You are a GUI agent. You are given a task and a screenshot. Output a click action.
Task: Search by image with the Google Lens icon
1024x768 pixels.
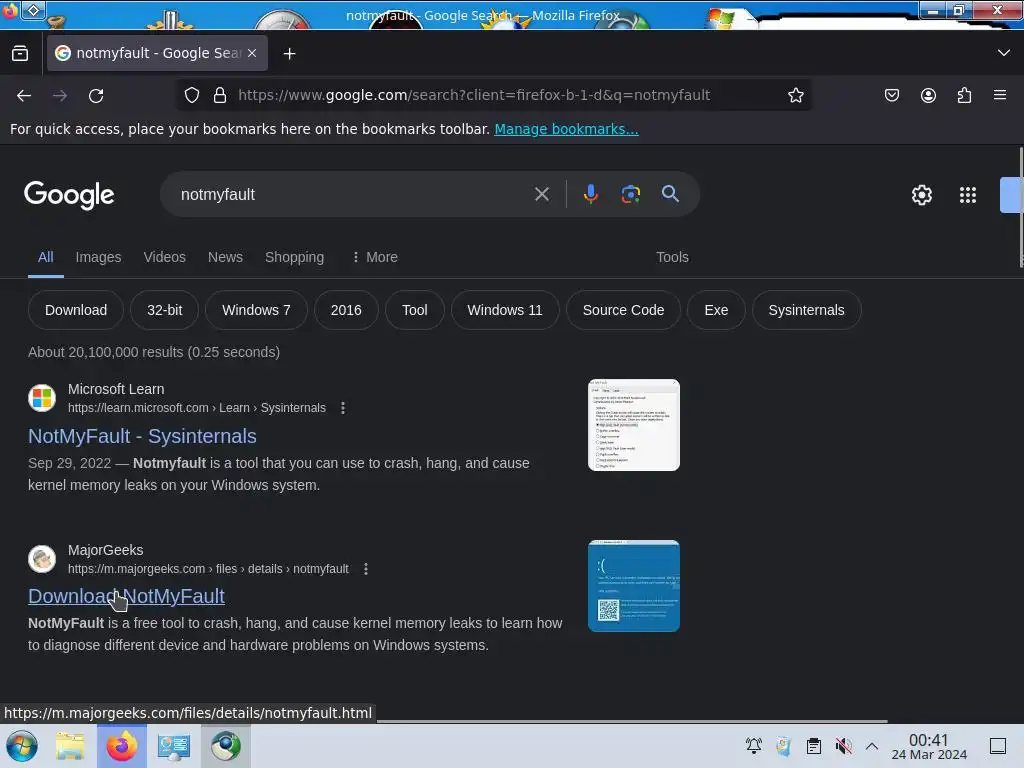[x=630, y=194]
